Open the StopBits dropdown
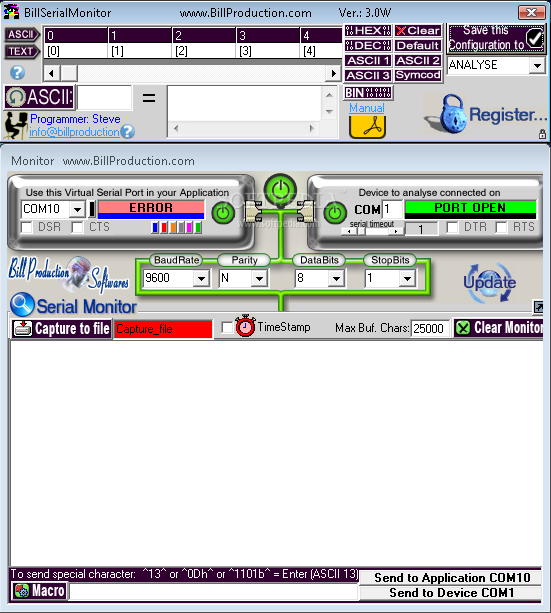Image resolution: width=551 pixels, height=613 pixels. 407,279
